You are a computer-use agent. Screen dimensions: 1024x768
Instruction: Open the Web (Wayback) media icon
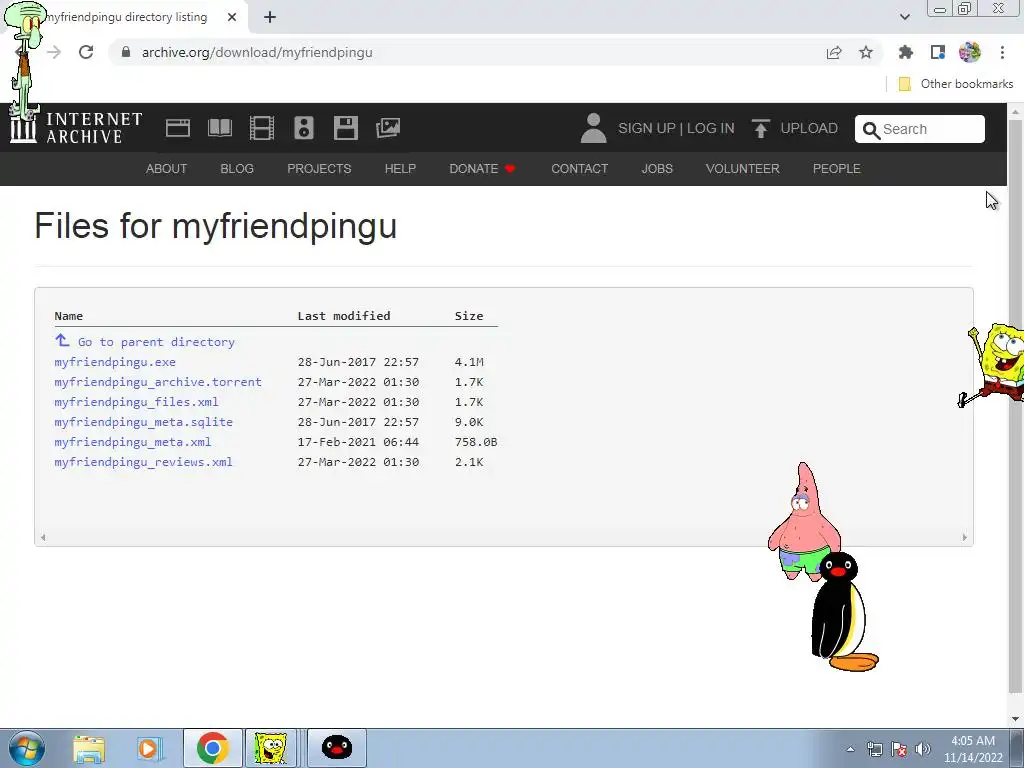(x=178, y=128)
